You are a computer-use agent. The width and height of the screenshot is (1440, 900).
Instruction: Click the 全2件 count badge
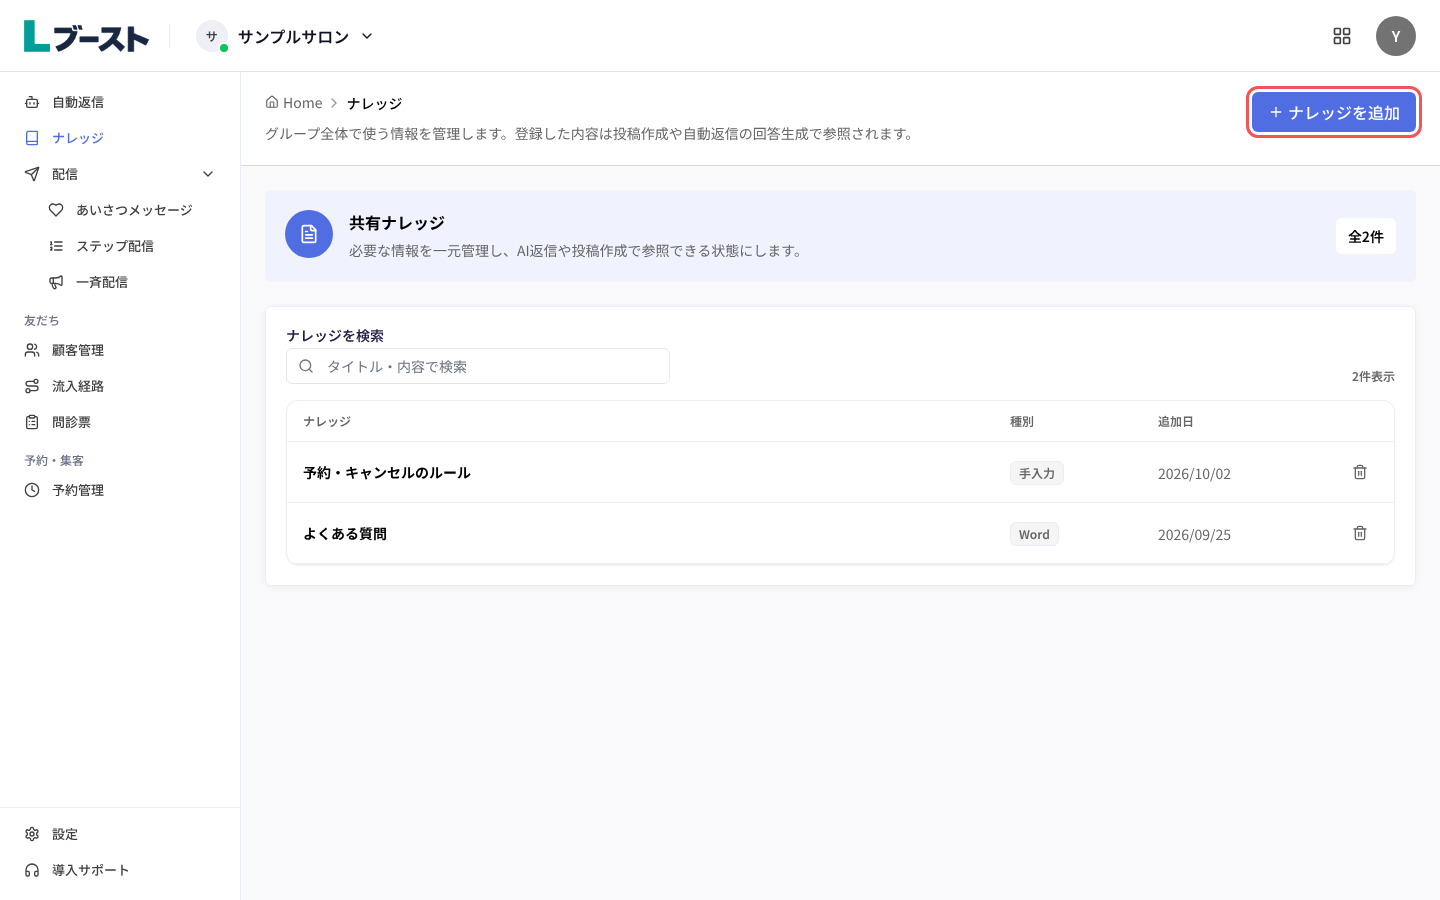coord(1366,236)
